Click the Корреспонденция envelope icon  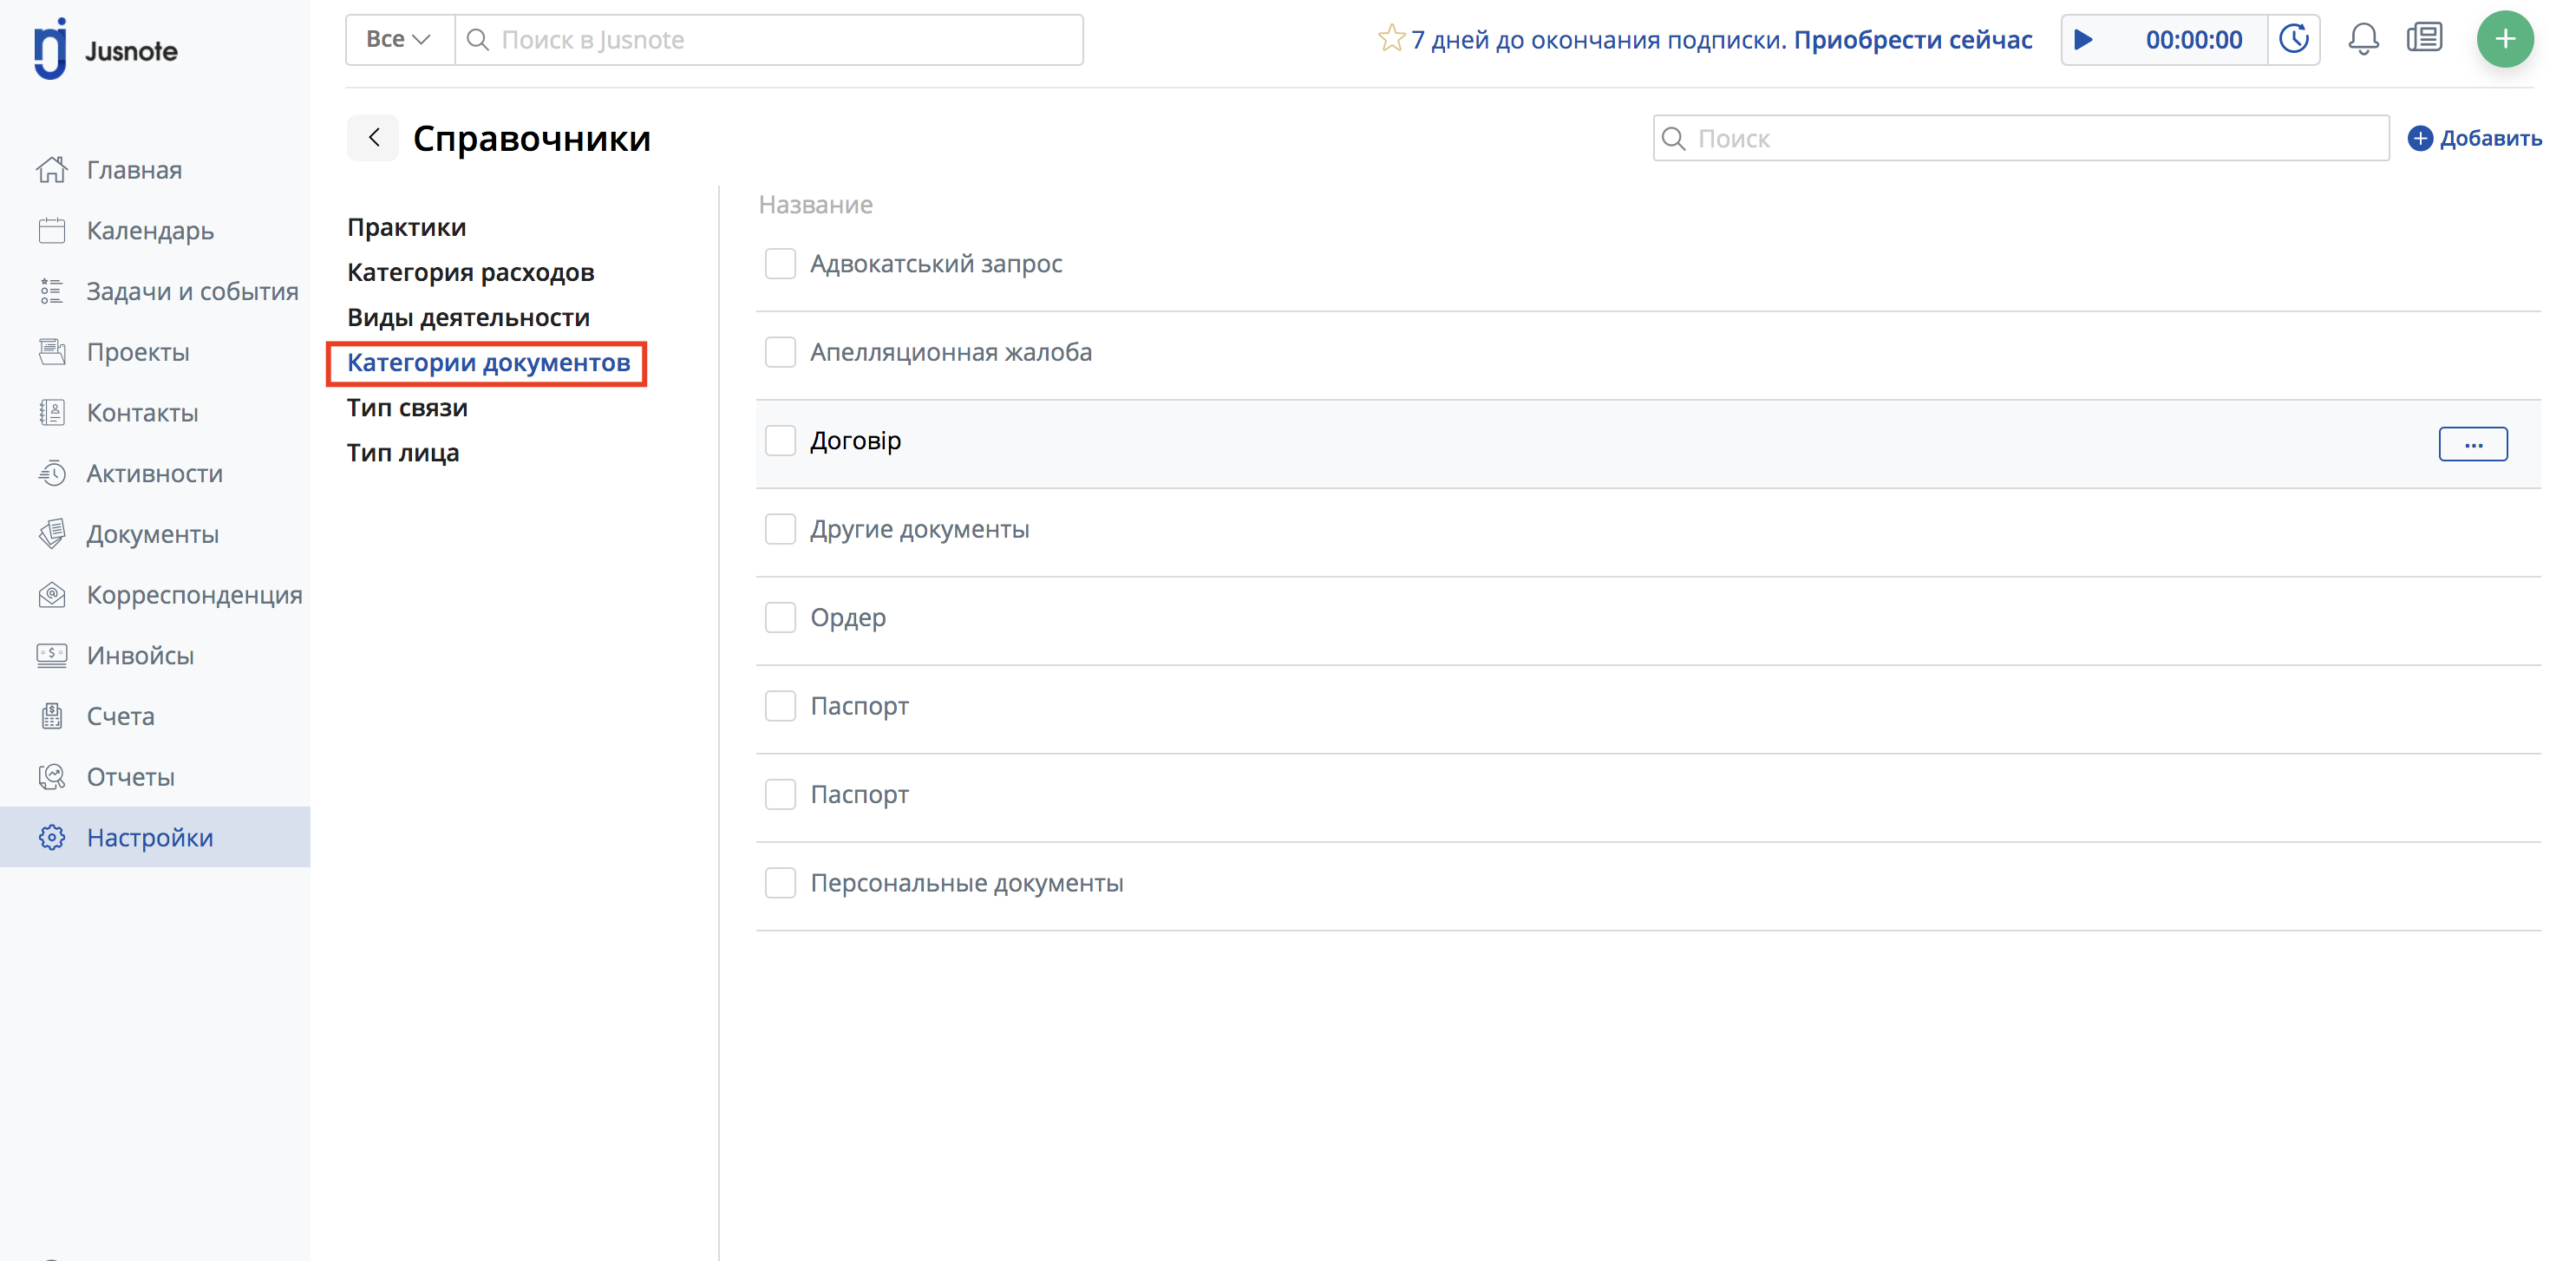(52, 595)
